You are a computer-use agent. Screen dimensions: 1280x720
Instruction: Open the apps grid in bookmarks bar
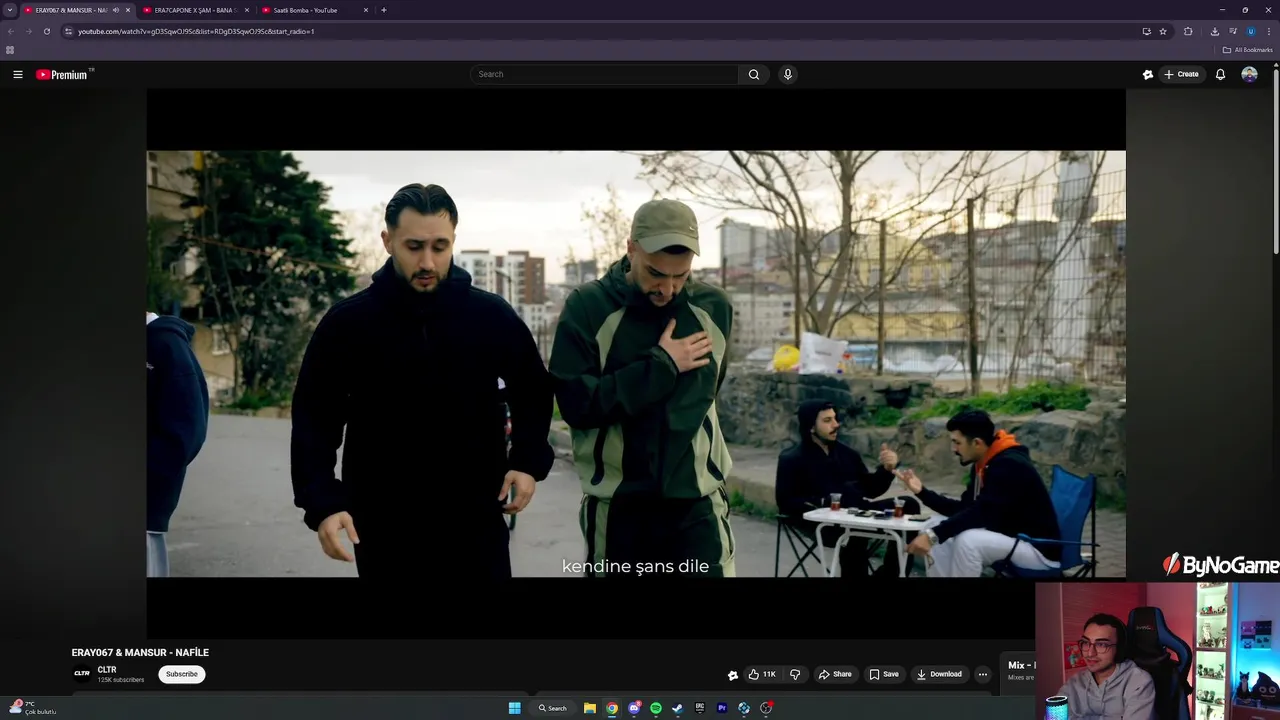[10, 50]
